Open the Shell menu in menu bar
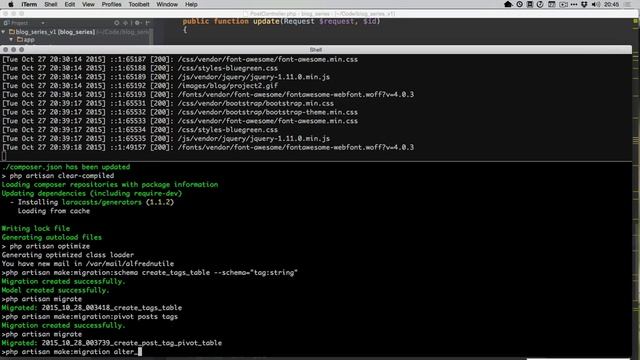Viewport: 640px width, 360px height. pos(51,4)
